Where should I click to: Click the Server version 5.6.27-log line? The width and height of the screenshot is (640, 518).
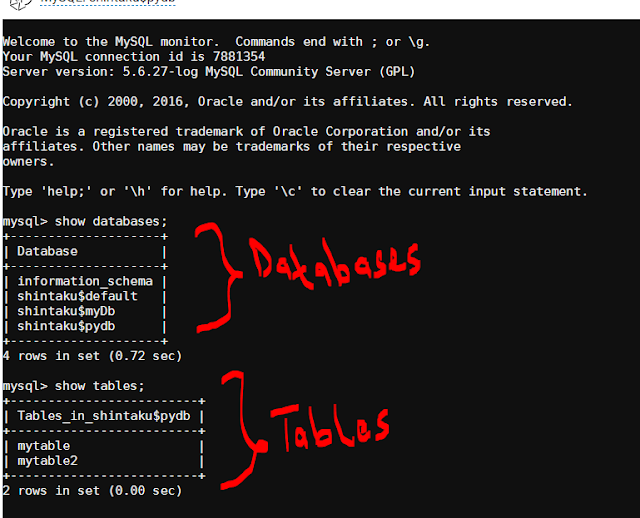(209, 71)
